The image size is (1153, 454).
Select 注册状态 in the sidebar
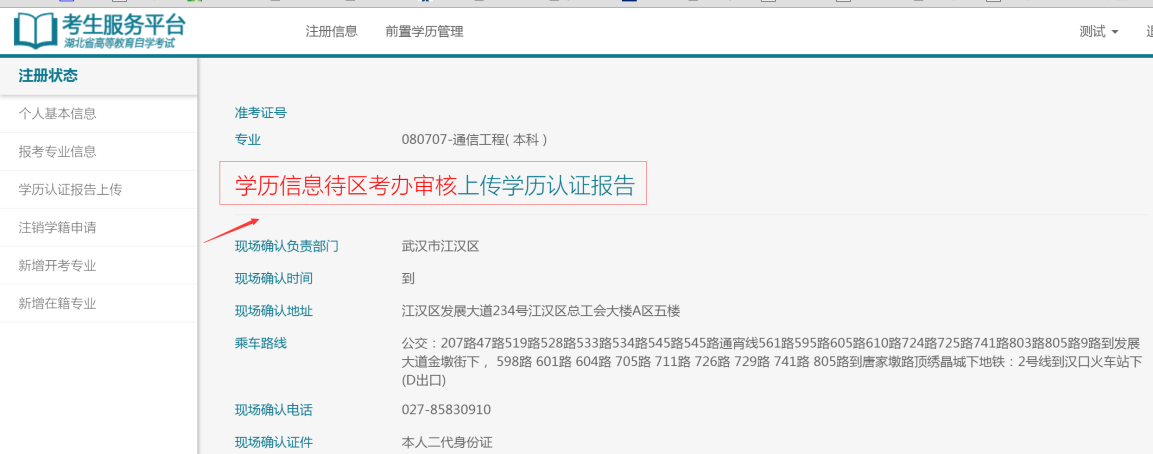tap(48, 75)
